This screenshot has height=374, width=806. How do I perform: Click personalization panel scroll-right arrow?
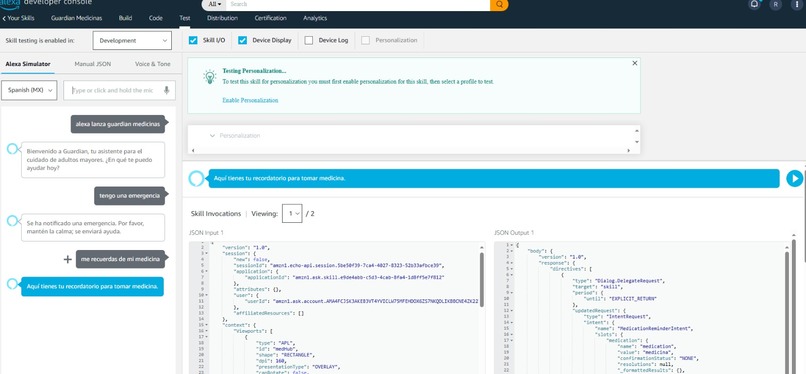[x=629, y=151]
